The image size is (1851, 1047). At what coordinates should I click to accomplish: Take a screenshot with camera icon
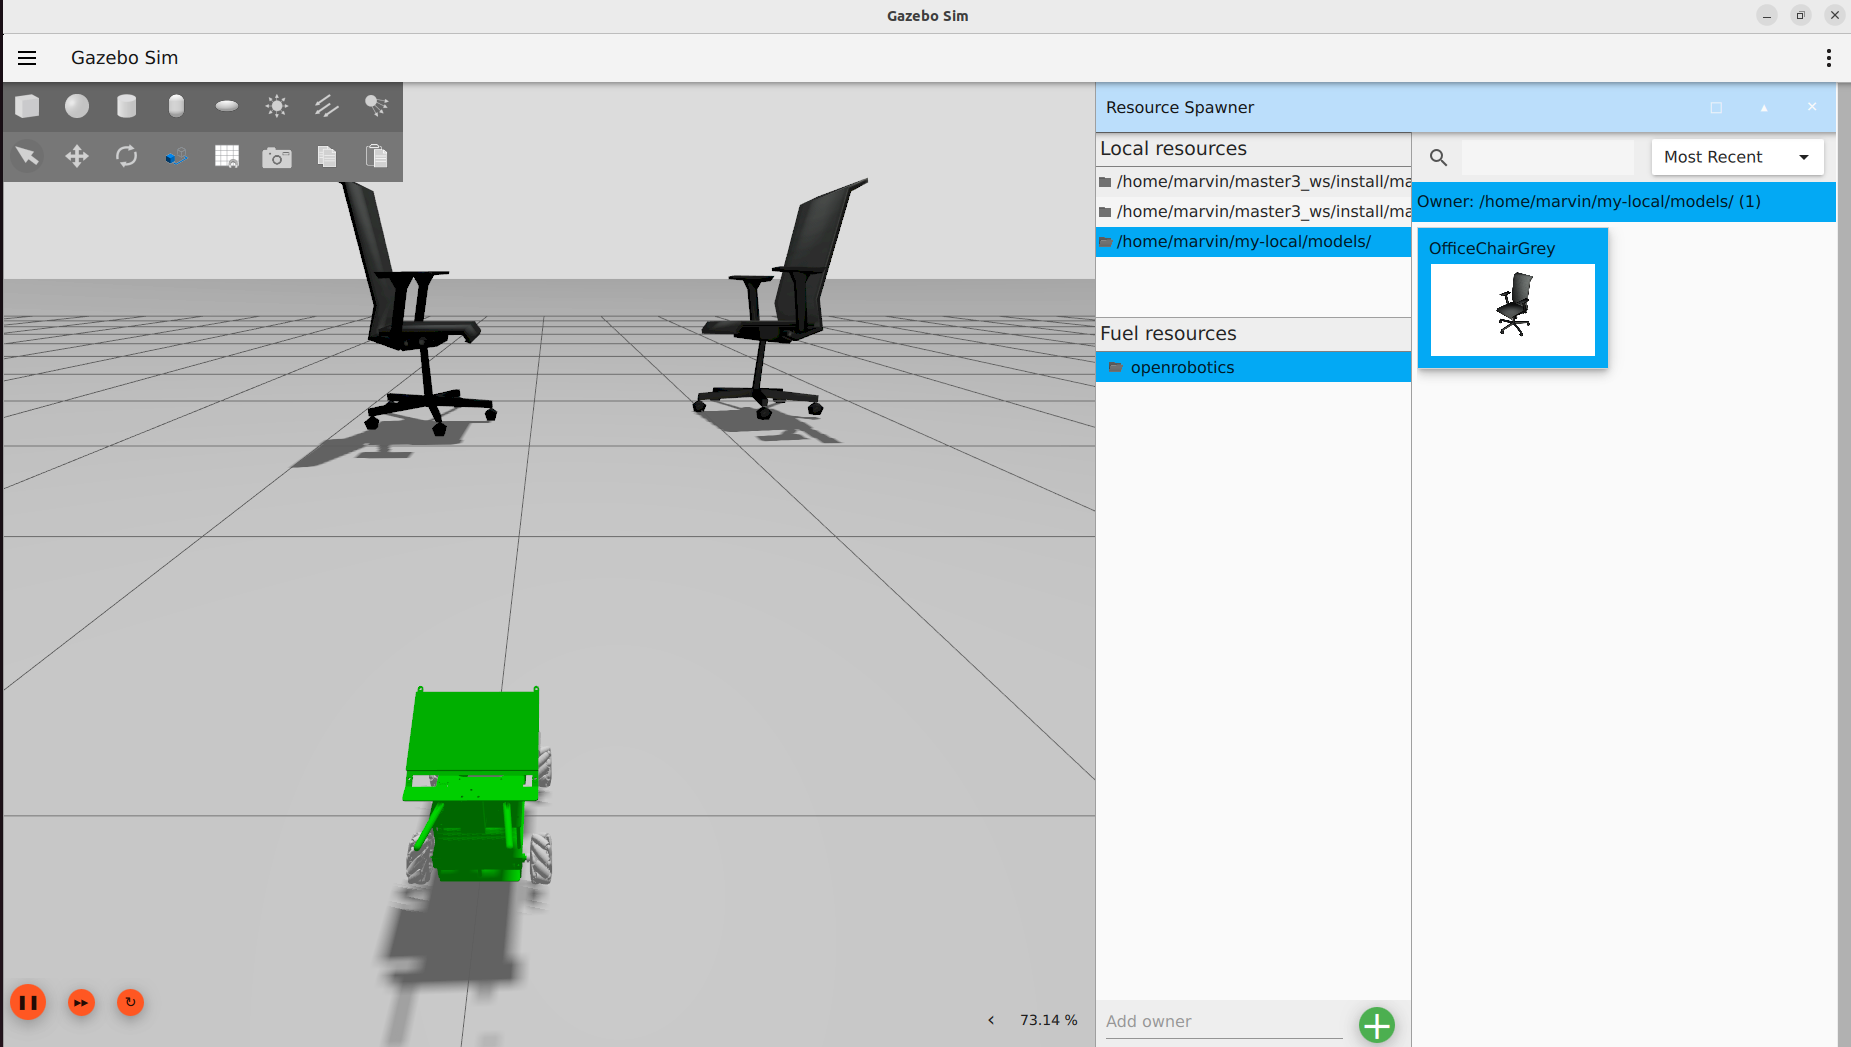point(277,157)
